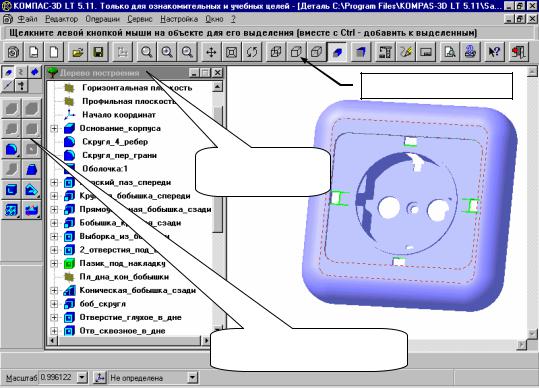Open the ? help menu

233,19
